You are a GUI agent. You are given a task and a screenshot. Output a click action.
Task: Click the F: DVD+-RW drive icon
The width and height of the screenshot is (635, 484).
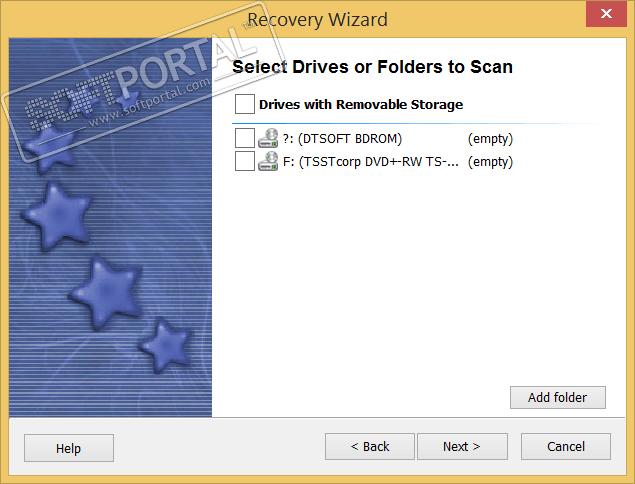[268, 161]
